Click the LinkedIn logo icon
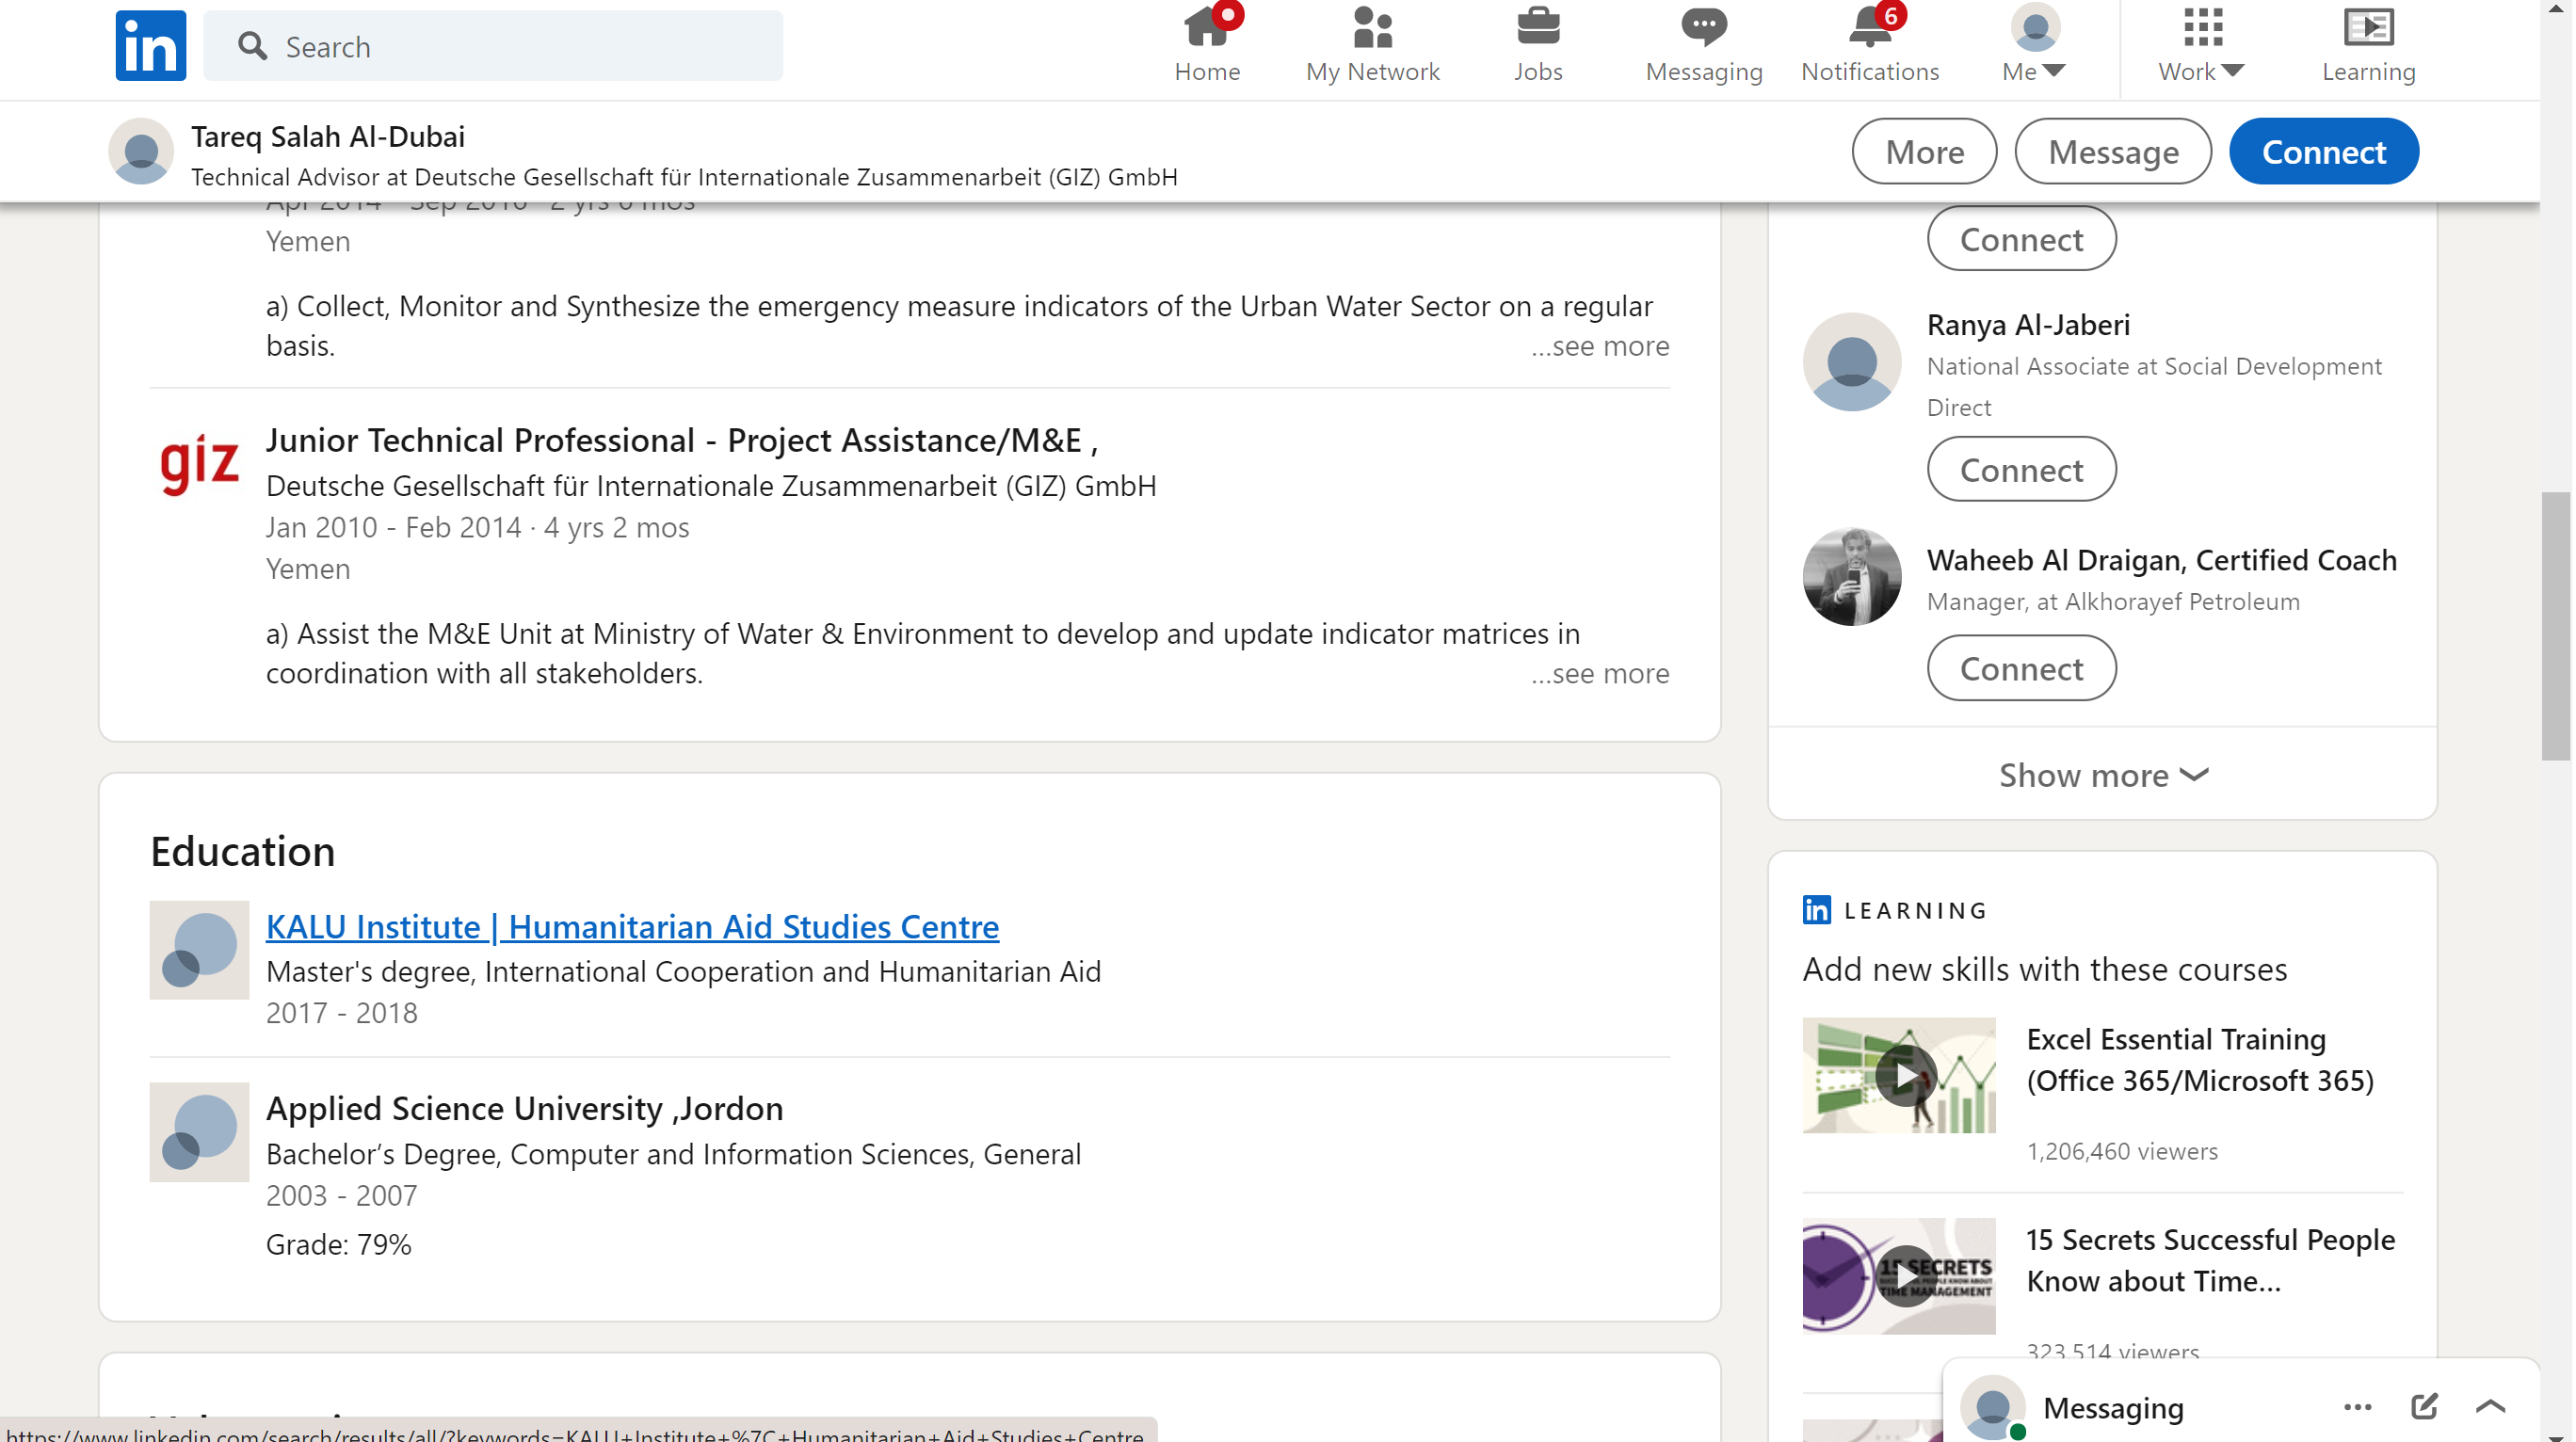The image size is (2576, 1442). click(x=150, y=46)
